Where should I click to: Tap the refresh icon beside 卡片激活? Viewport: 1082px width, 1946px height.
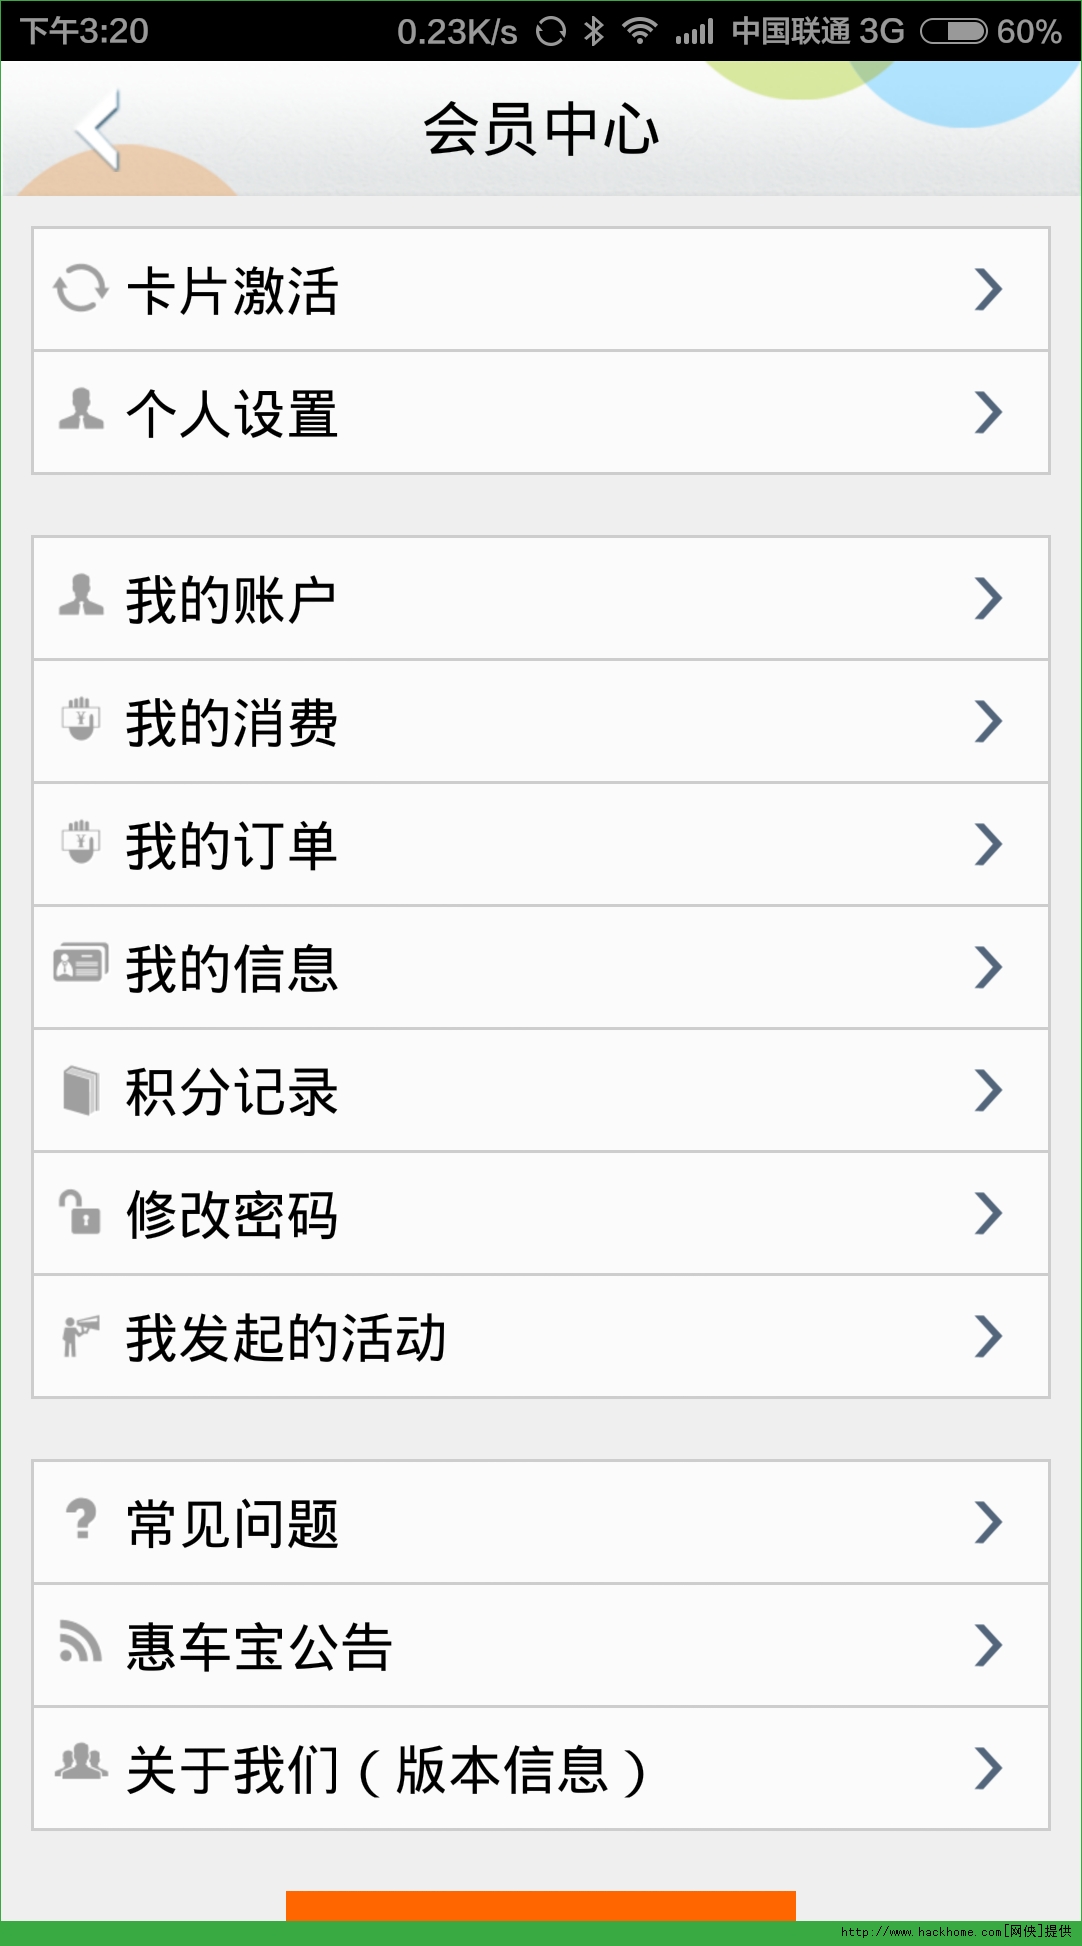(x=80, y=289)
